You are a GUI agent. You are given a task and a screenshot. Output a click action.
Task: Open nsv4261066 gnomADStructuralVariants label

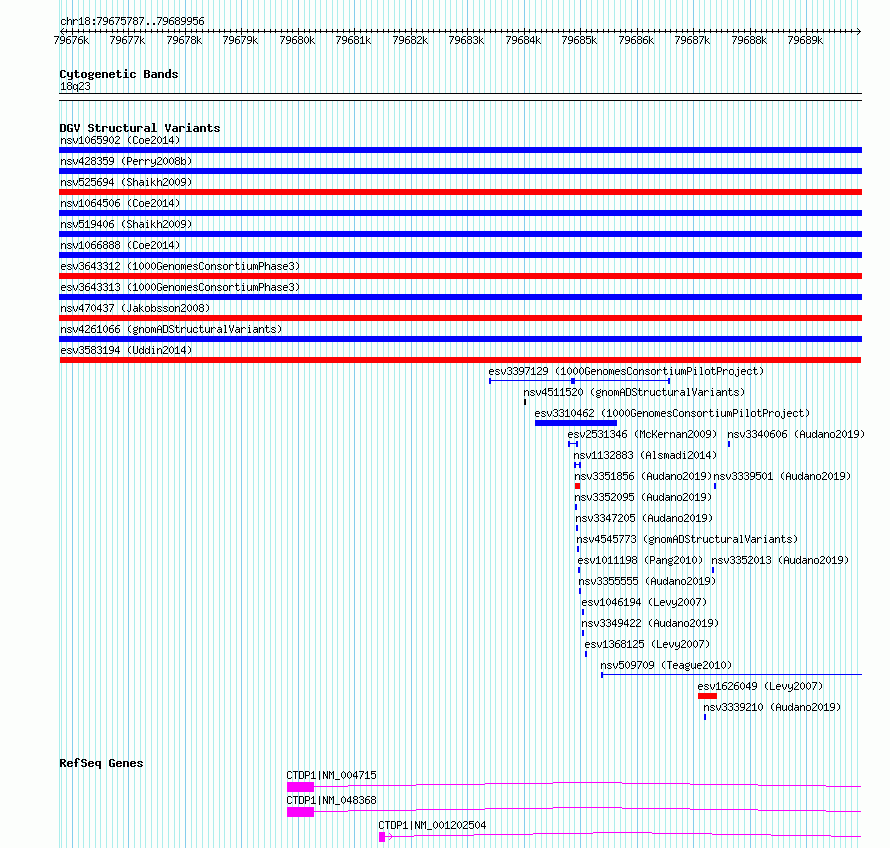tap(171, 329)
